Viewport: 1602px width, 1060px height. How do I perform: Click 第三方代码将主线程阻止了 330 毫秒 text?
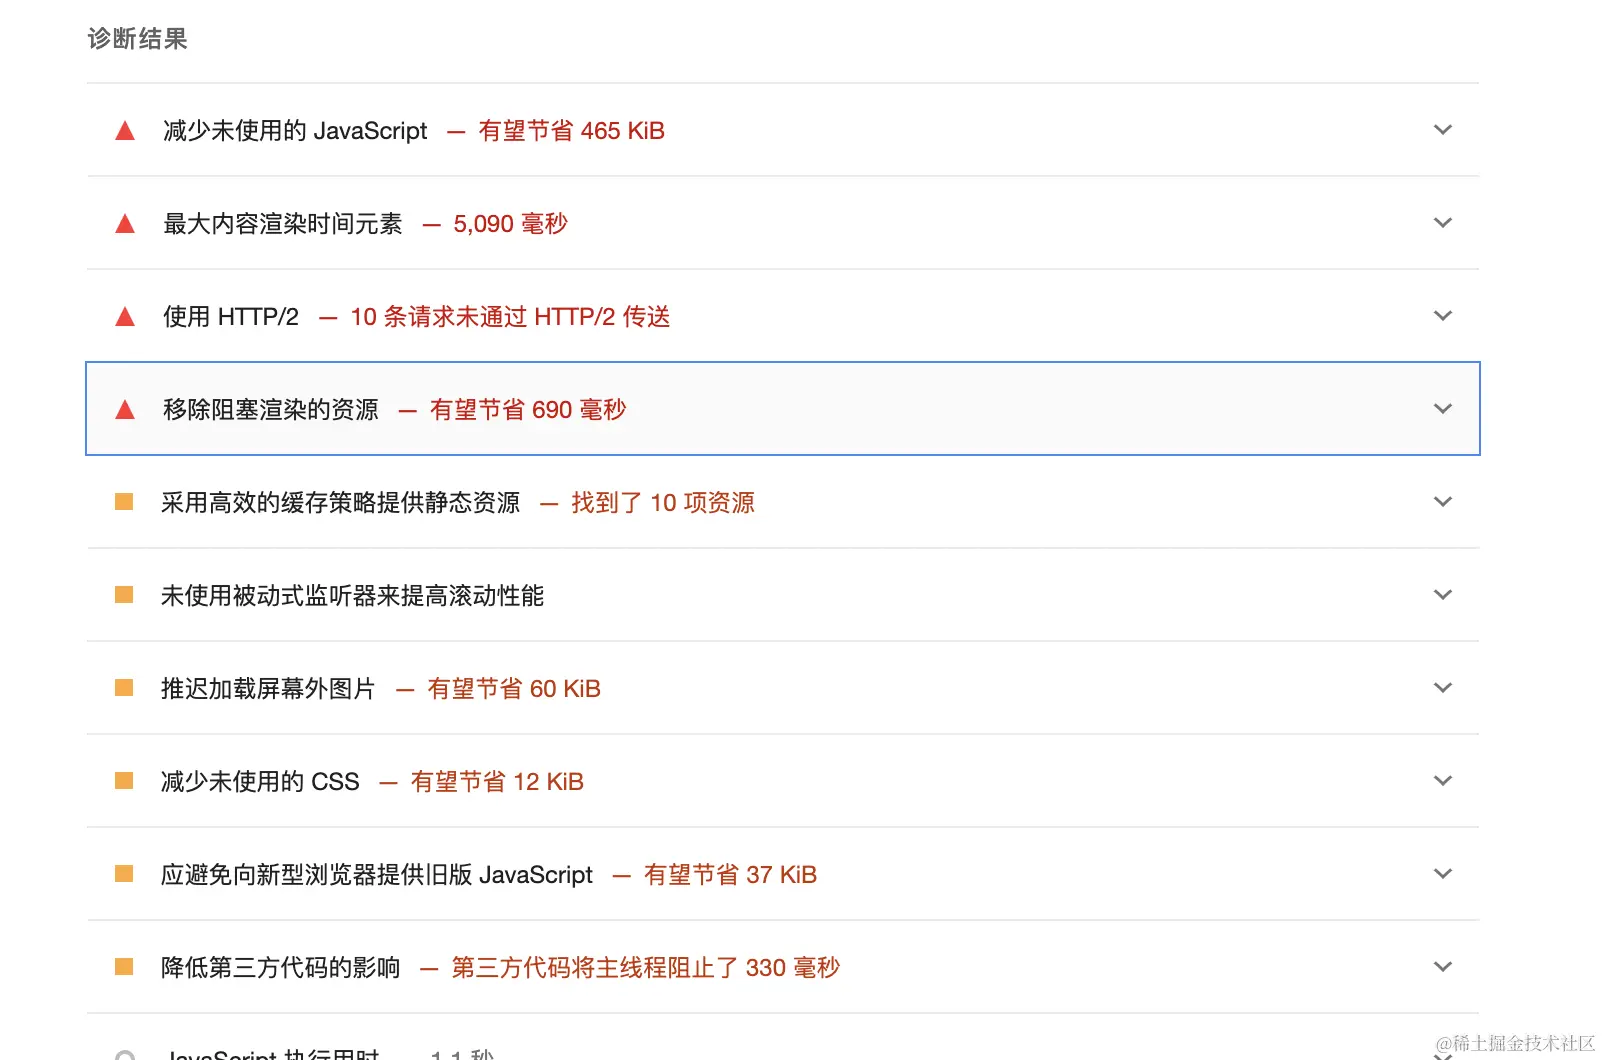click(645, 968)
